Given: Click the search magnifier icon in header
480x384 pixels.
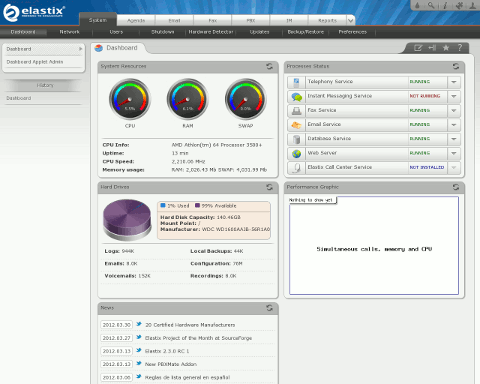Looking at the screenshot, I should 431,5.
